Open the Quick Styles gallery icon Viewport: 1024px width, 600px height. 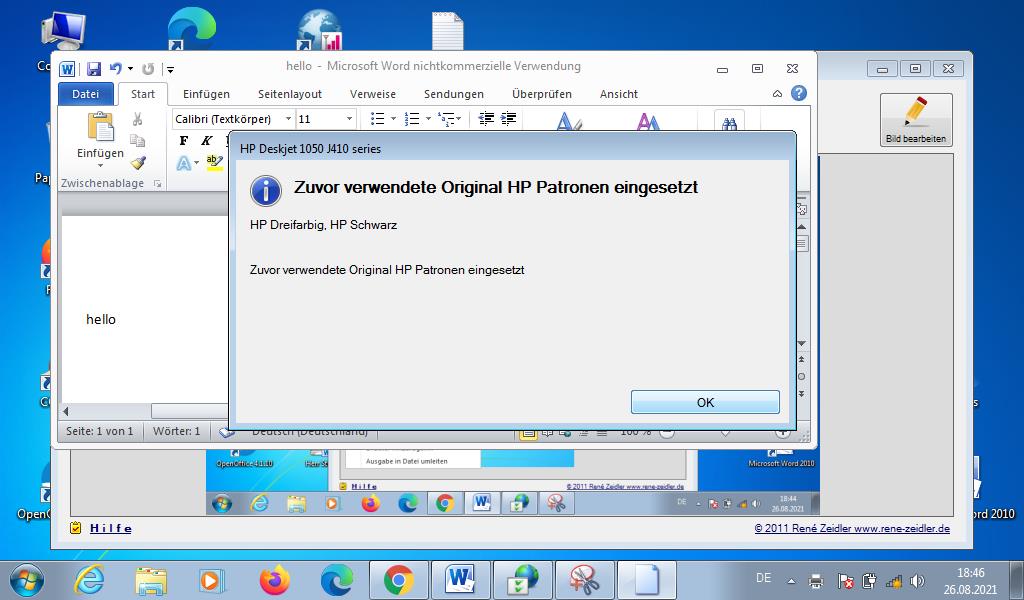click(569, 121)
